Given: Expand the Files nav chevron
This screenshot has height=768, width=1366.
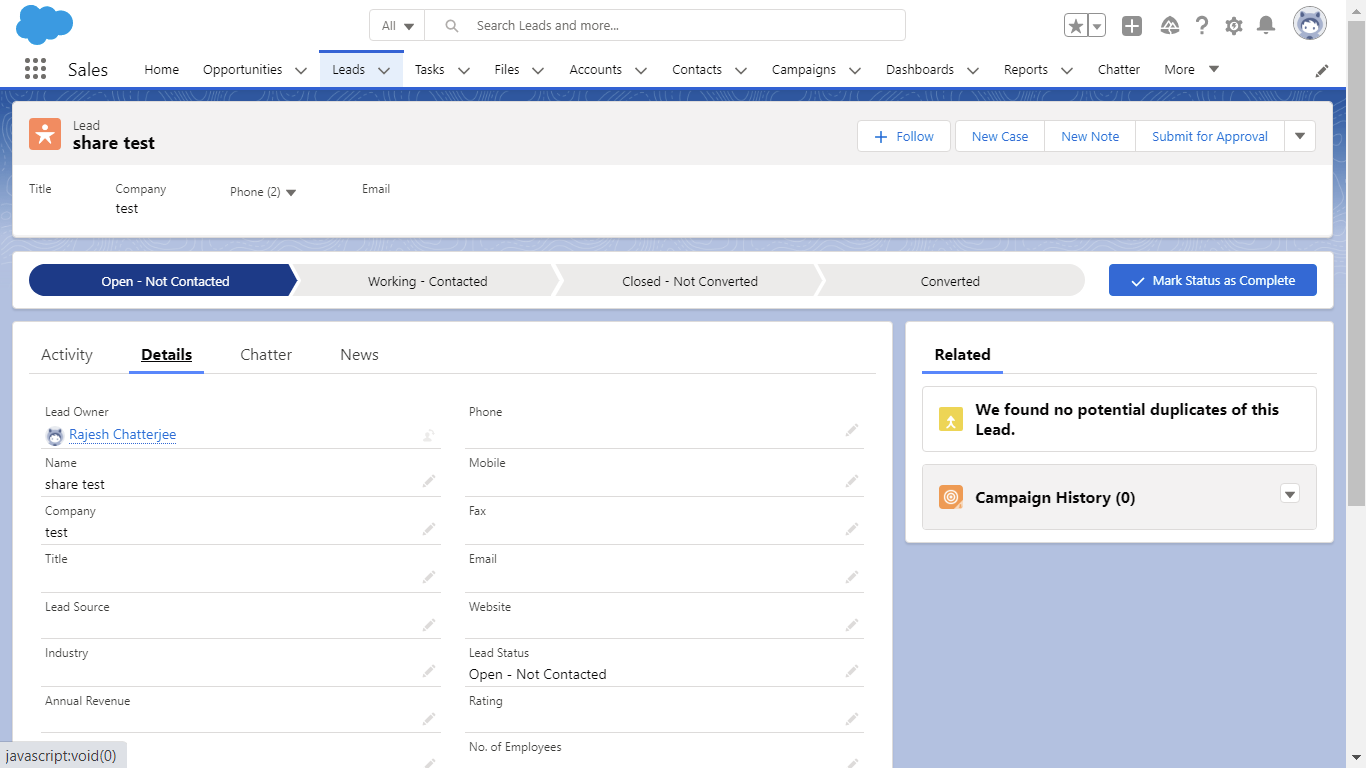Looking at the screenshot, I should point(538,70).
